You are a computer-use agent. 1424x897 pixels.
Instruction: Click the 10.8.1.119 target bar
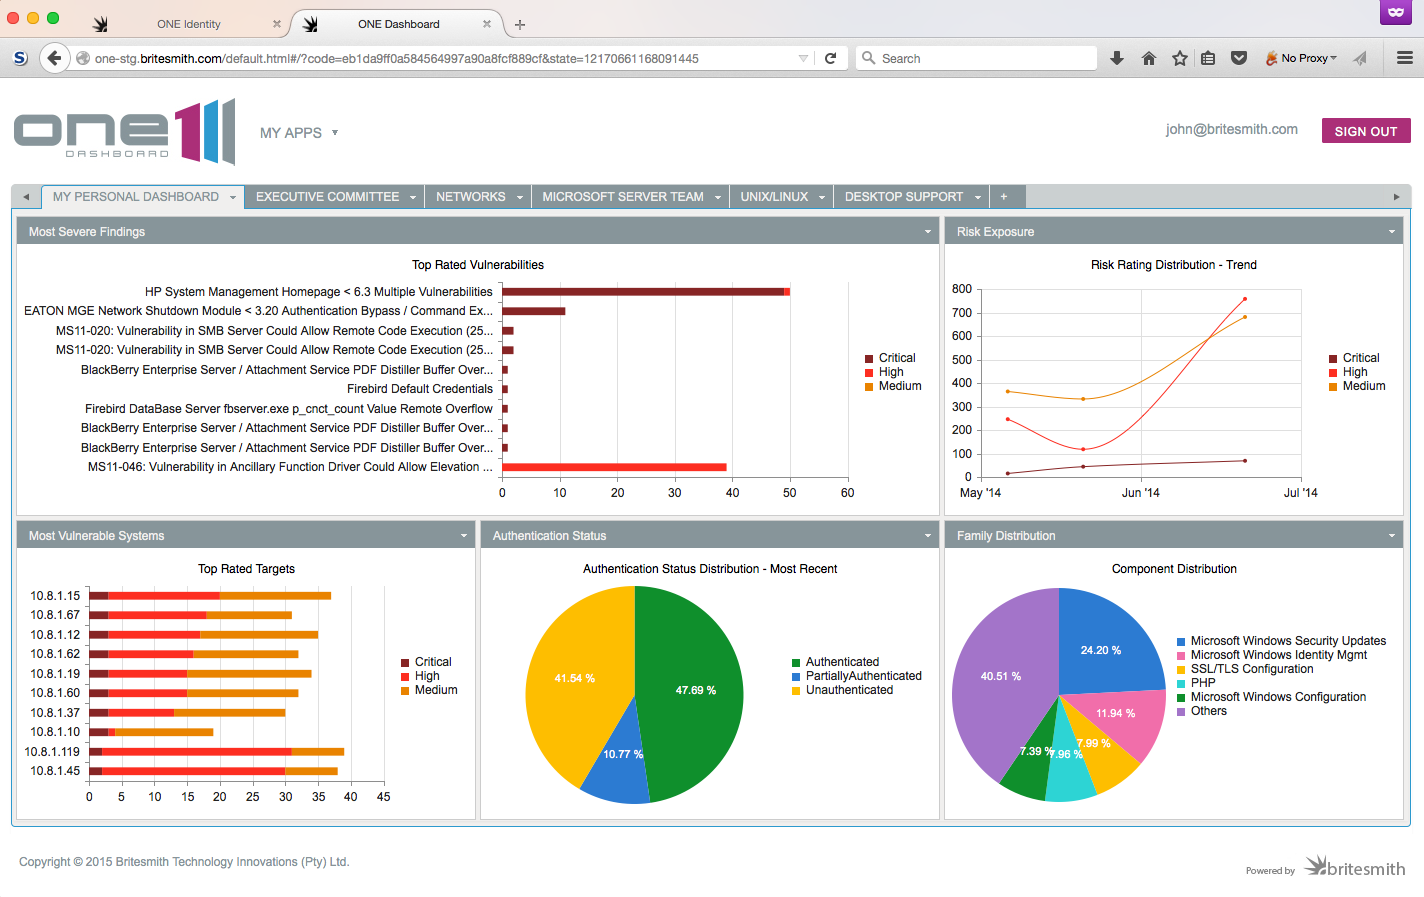click(216, 751)
